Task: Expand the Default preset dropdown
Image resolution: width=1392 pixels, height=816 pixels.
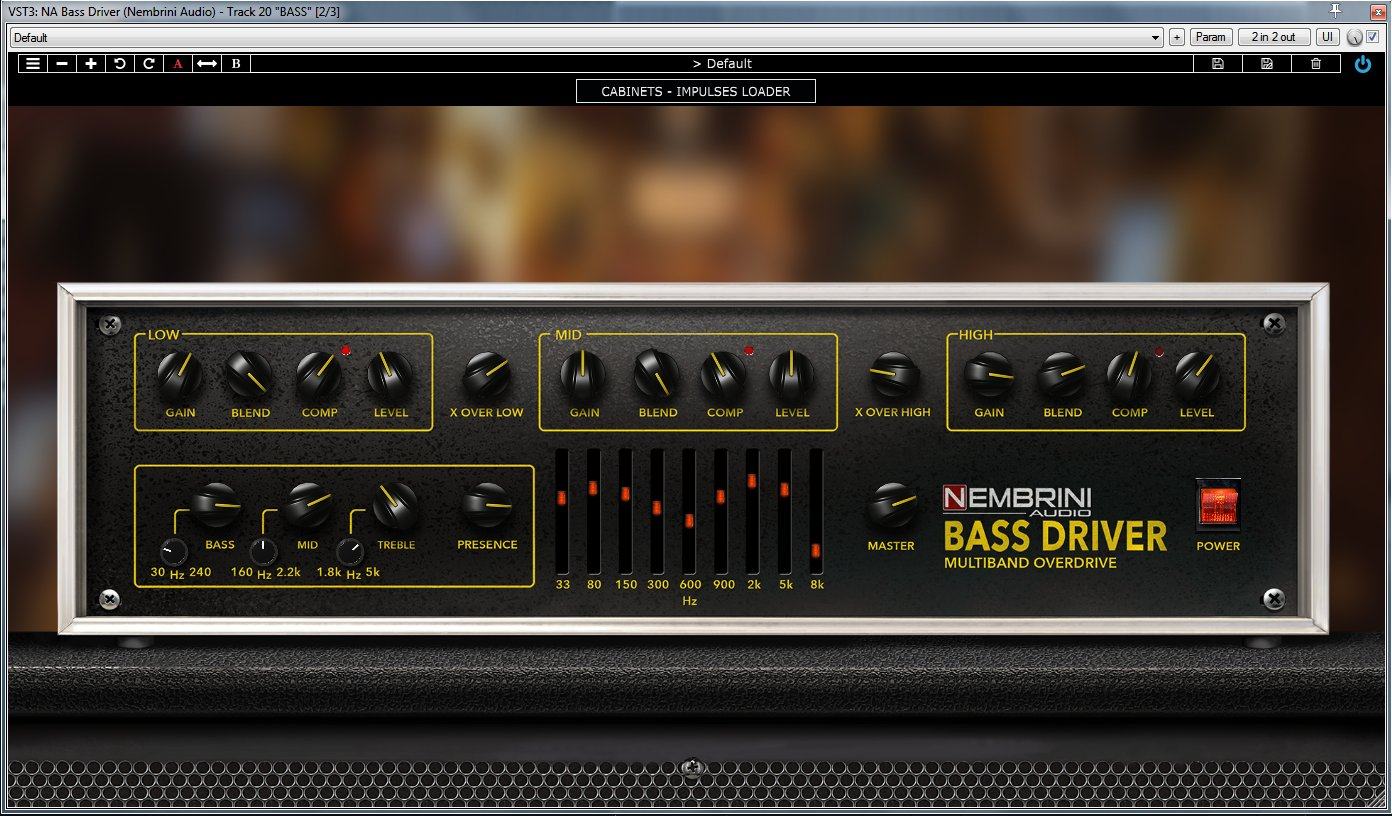Action: [x=1156, y=37]
